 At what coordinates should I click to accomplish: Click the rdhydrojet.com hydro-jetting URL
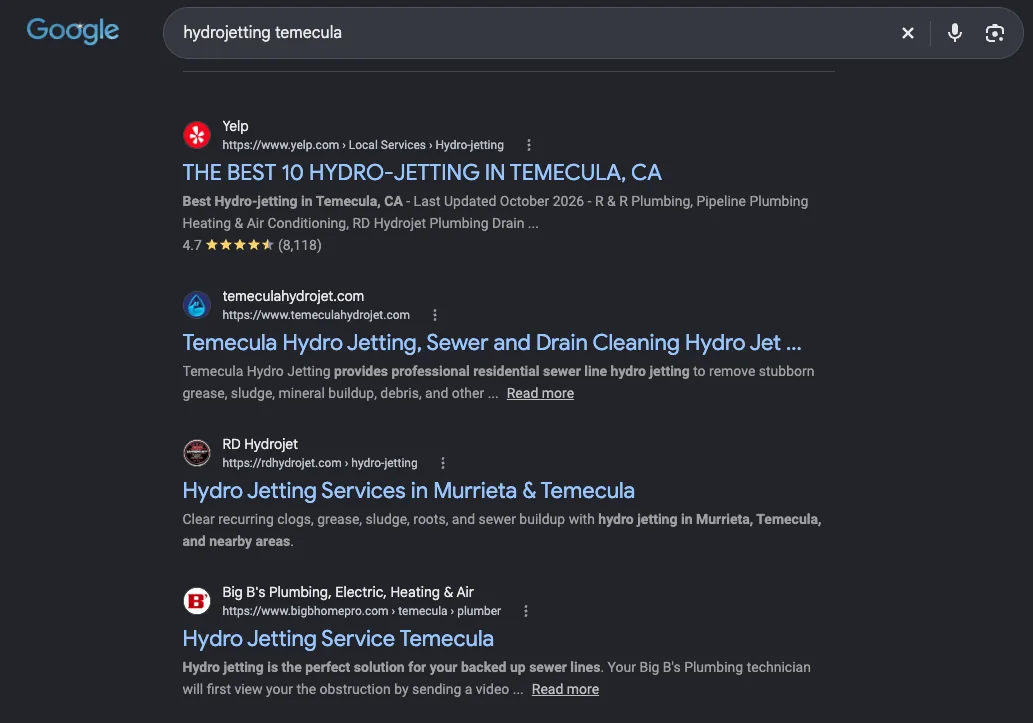[320, 463]
